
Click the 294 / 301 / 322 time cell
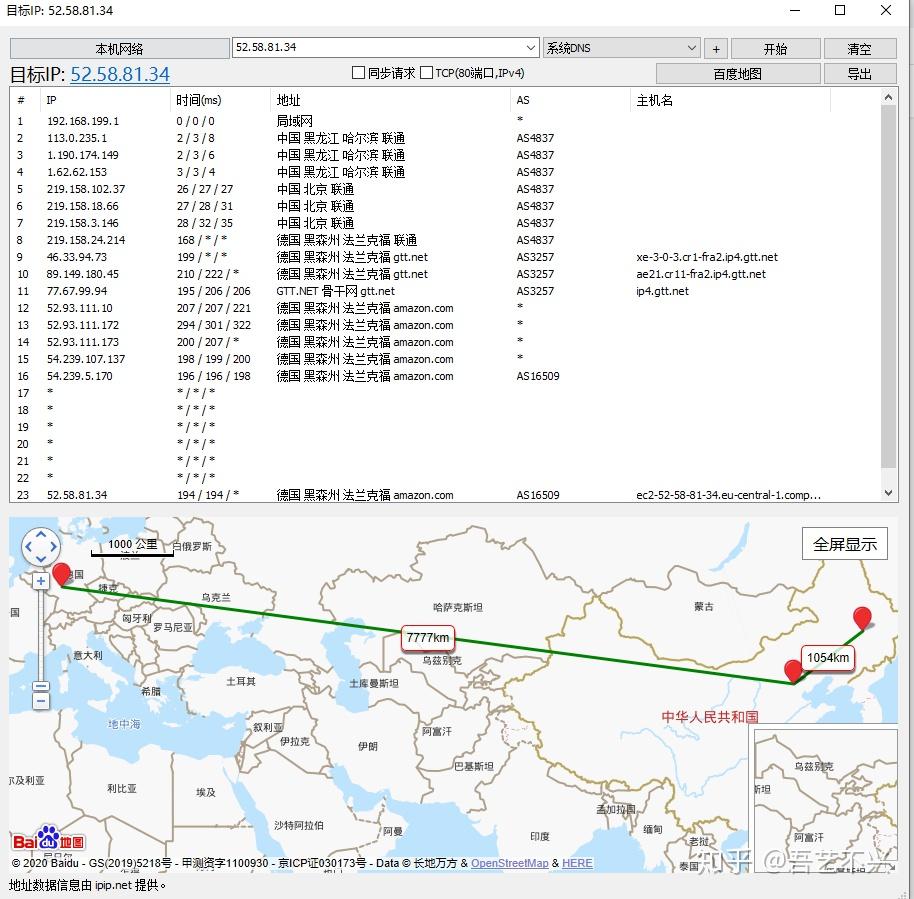(214, 325)
